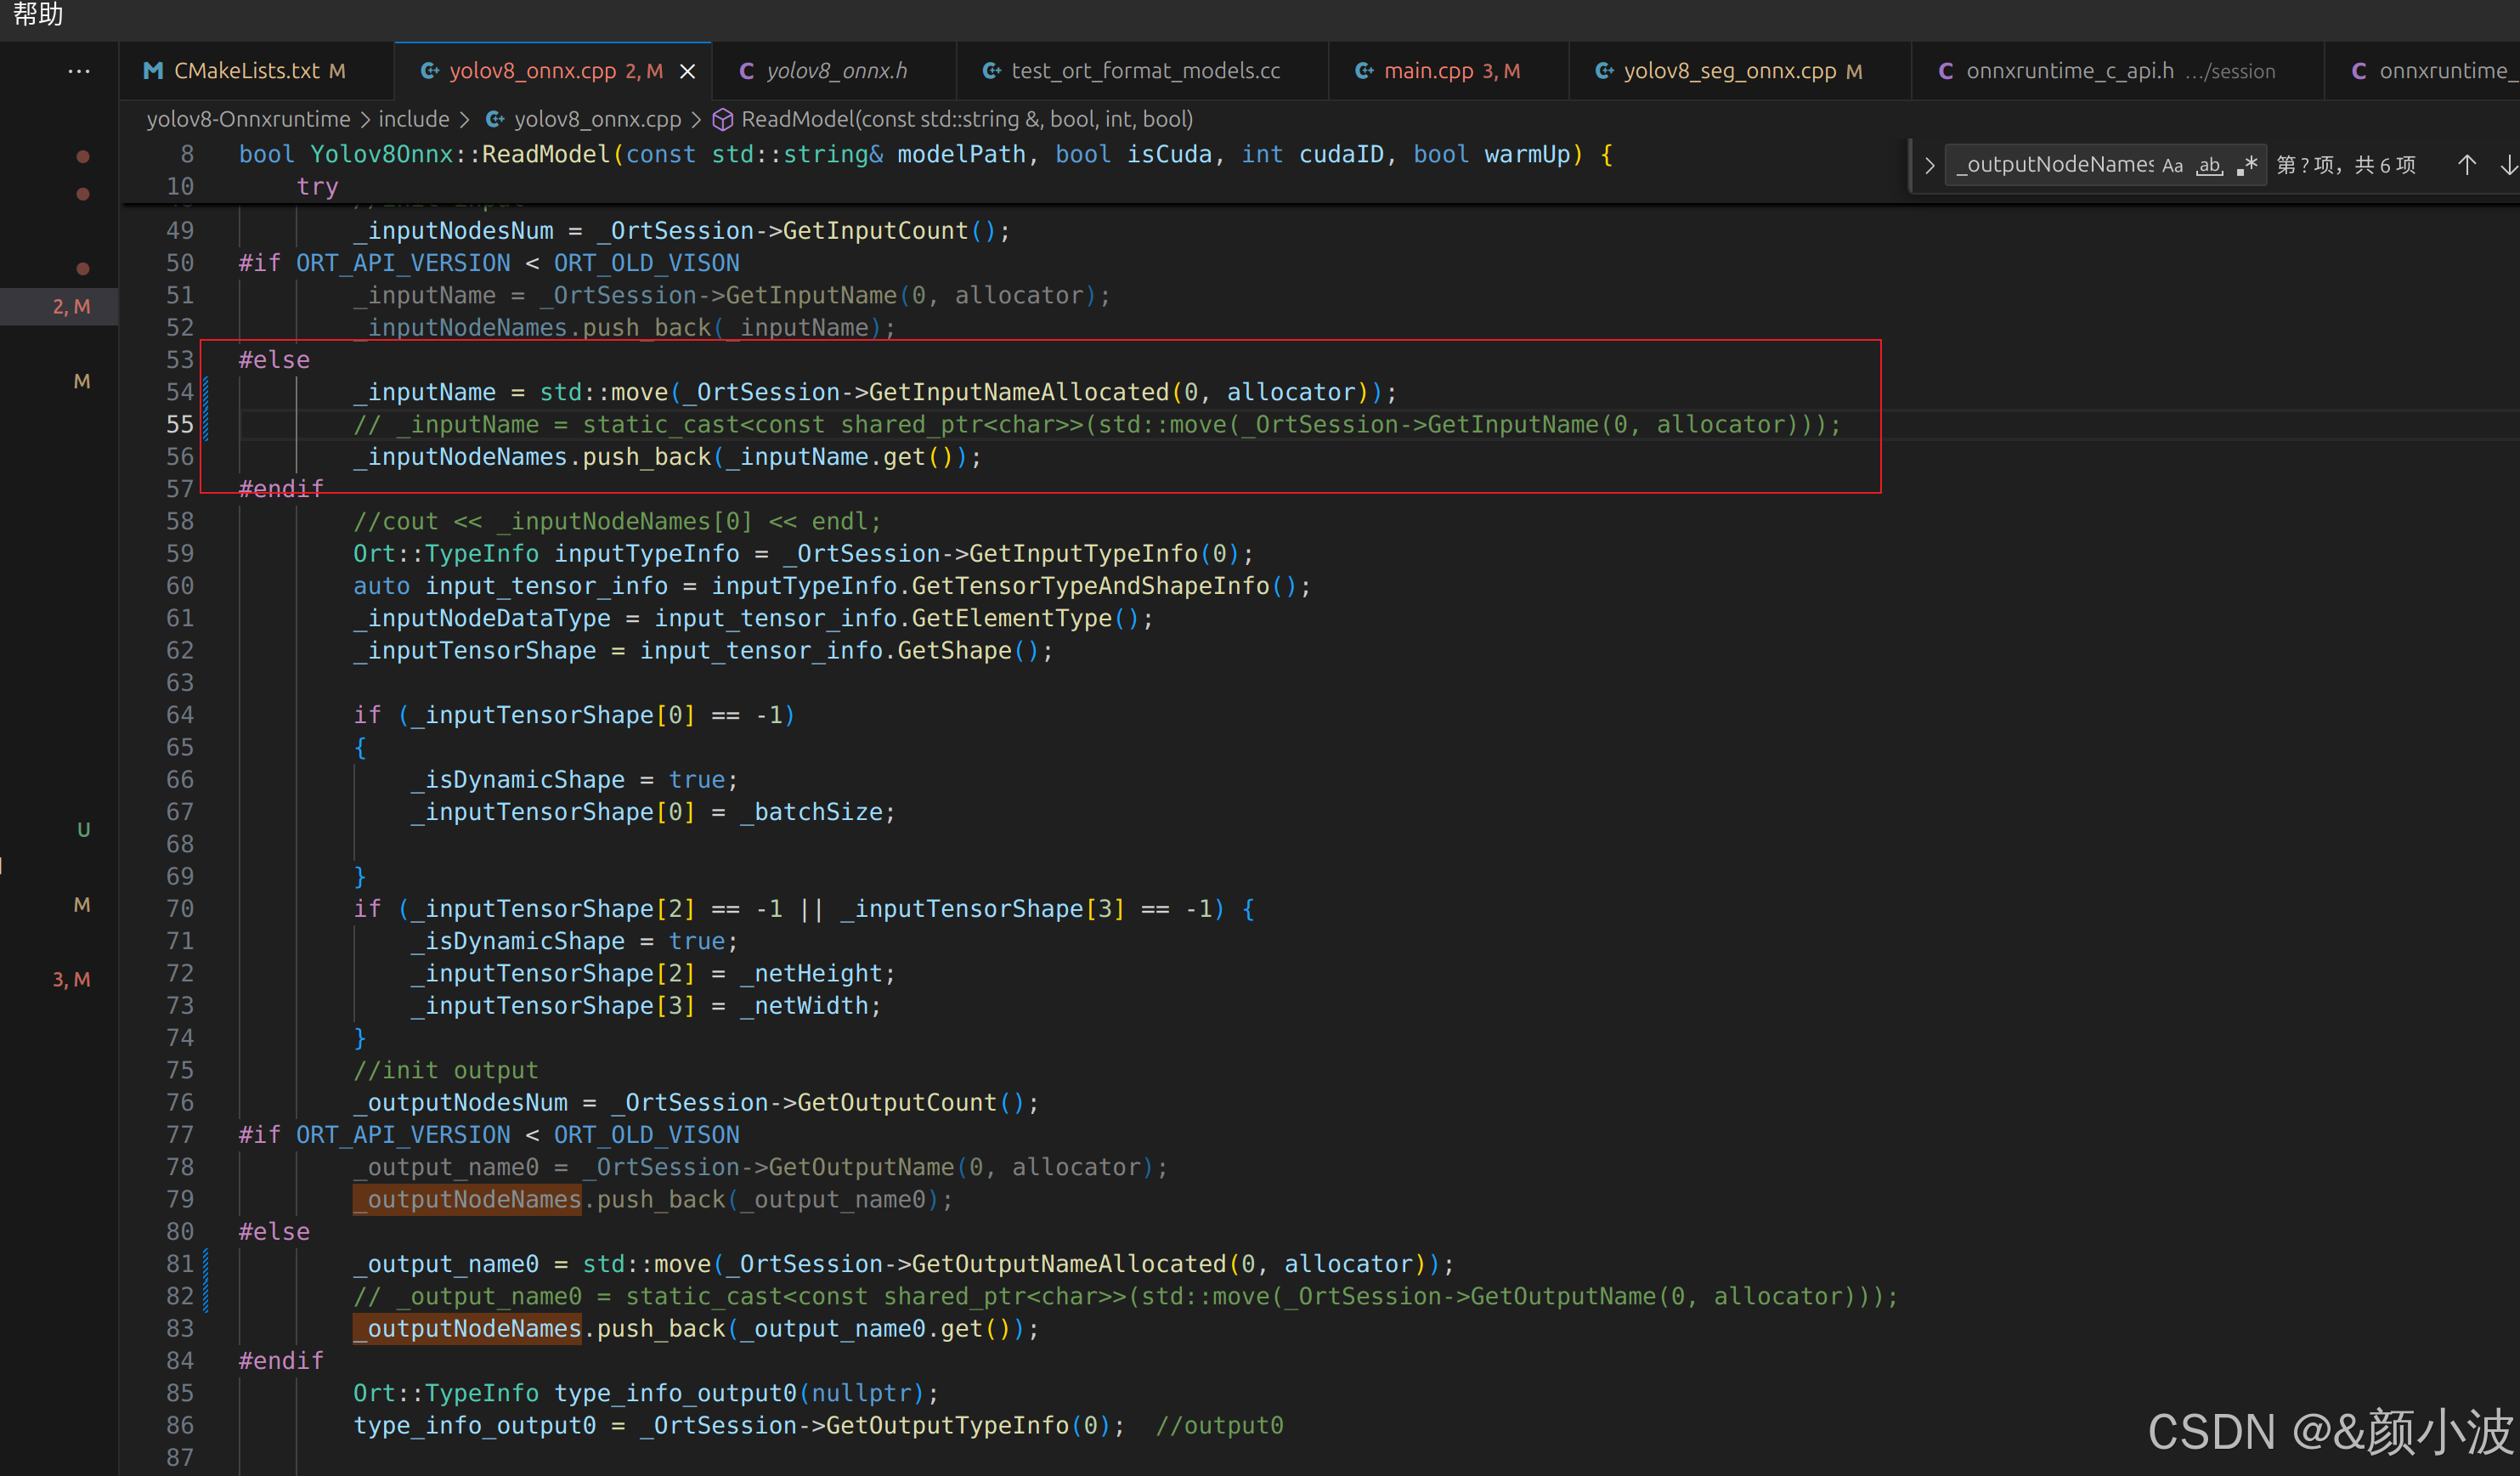Go to next match arrow
Screen dimensions: 2520x1476
click(x=2508, y=165)
